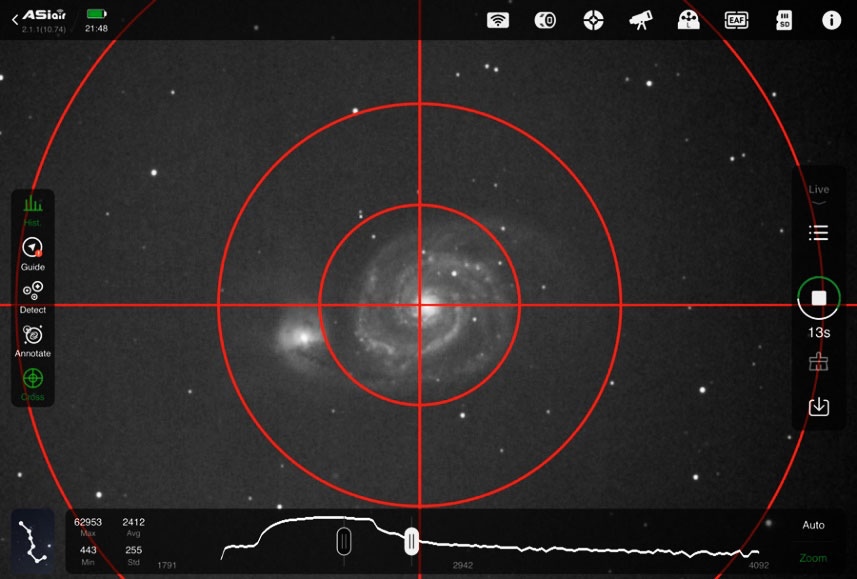Open the Wi-Fi settings icon
This screenshot has height=579, width=857.
[497, 20]
